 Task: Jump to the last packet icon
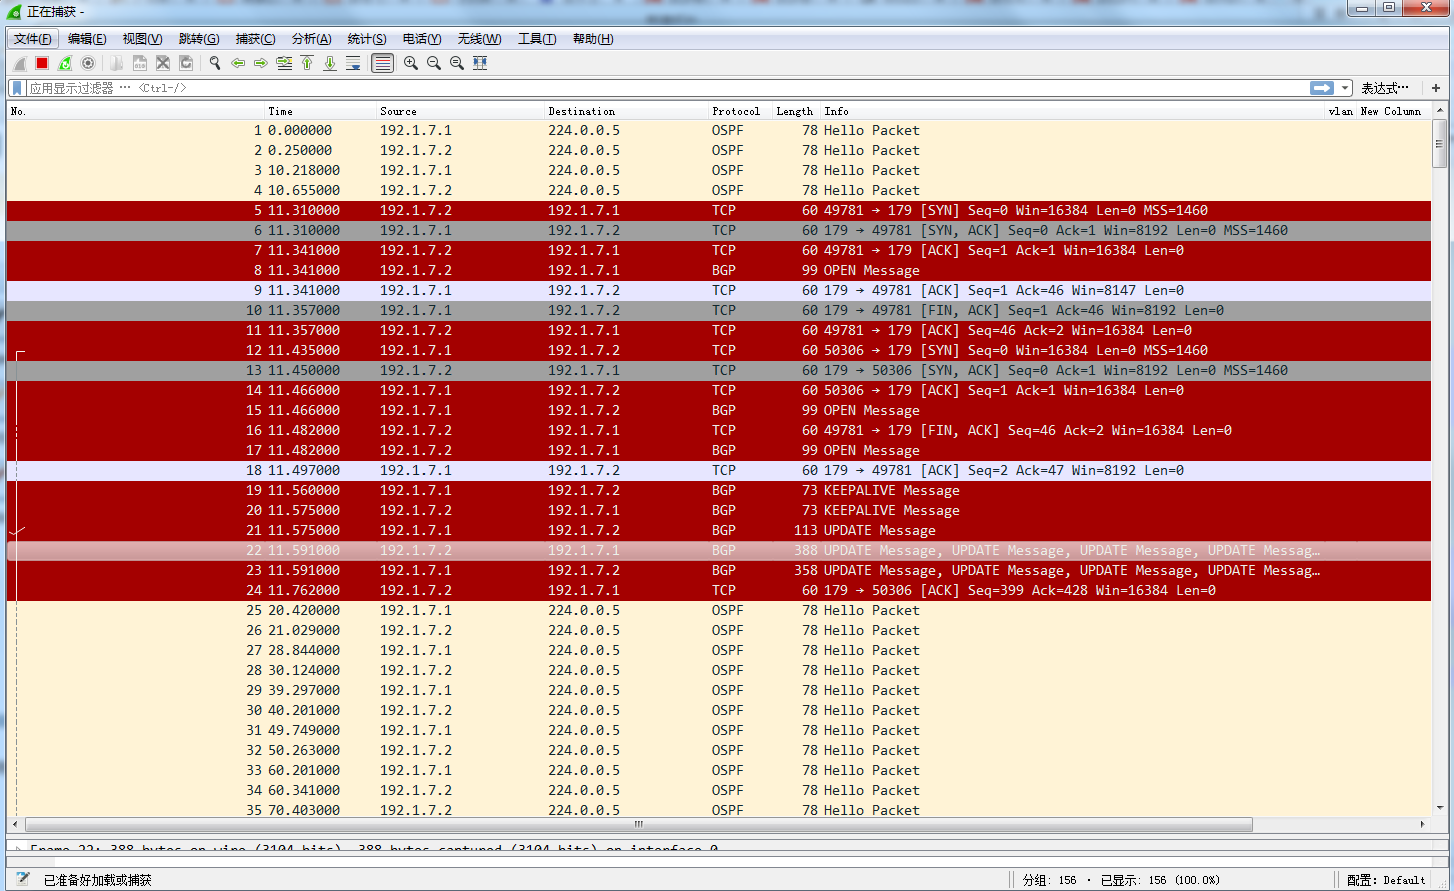coord(330,63)
